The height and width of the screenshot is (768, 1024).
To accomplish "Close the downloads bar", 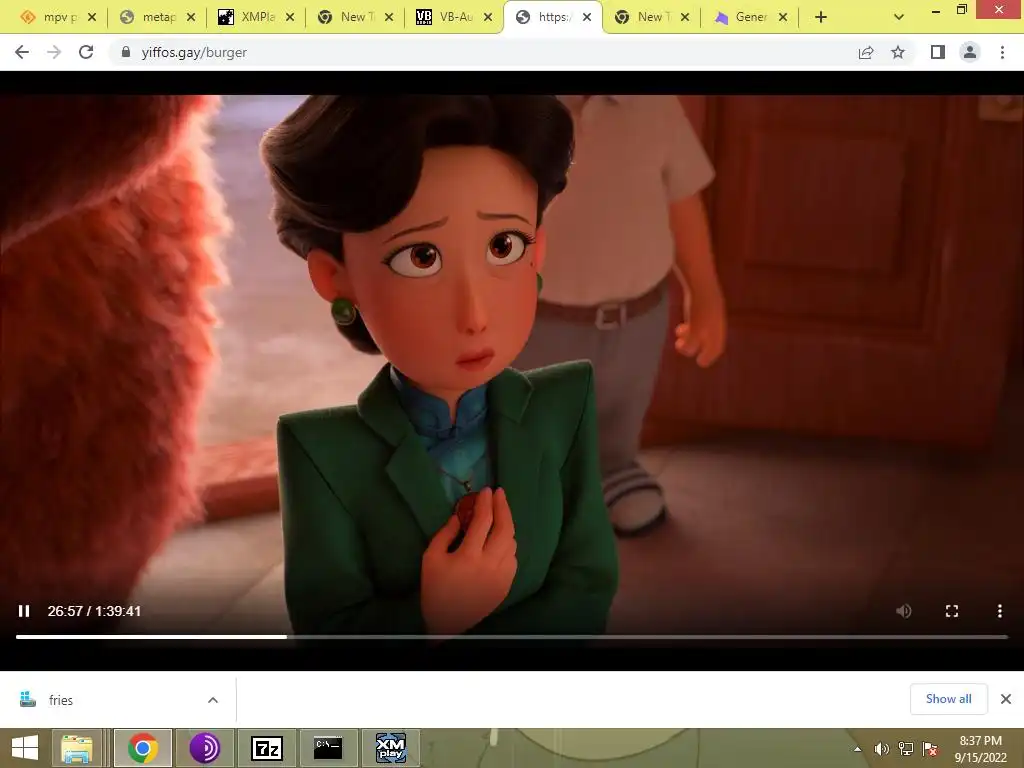I will pos(1006,699).
